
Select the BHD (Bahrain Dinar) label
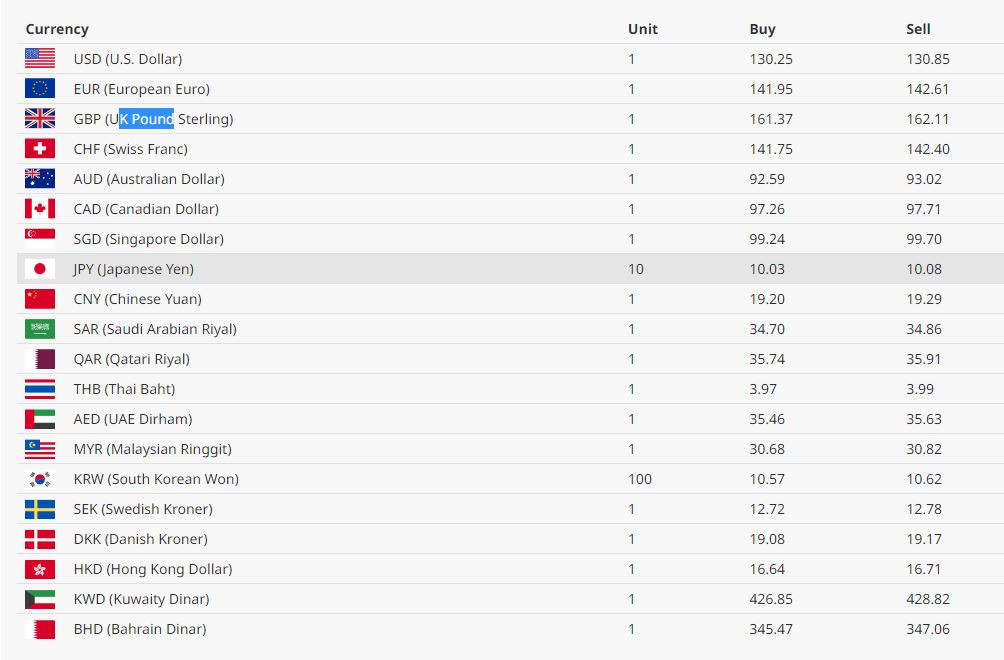(140, 629)
